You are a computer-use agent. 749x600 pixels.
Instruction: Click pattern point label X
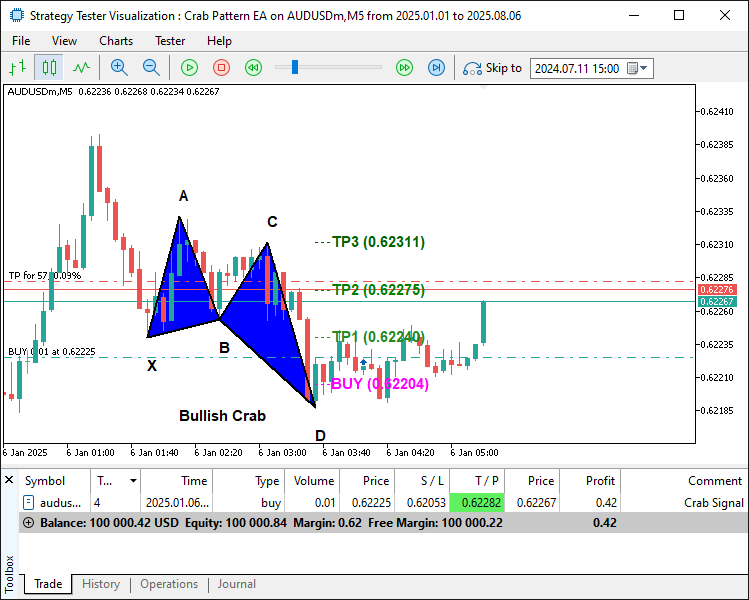click(152, 366)
